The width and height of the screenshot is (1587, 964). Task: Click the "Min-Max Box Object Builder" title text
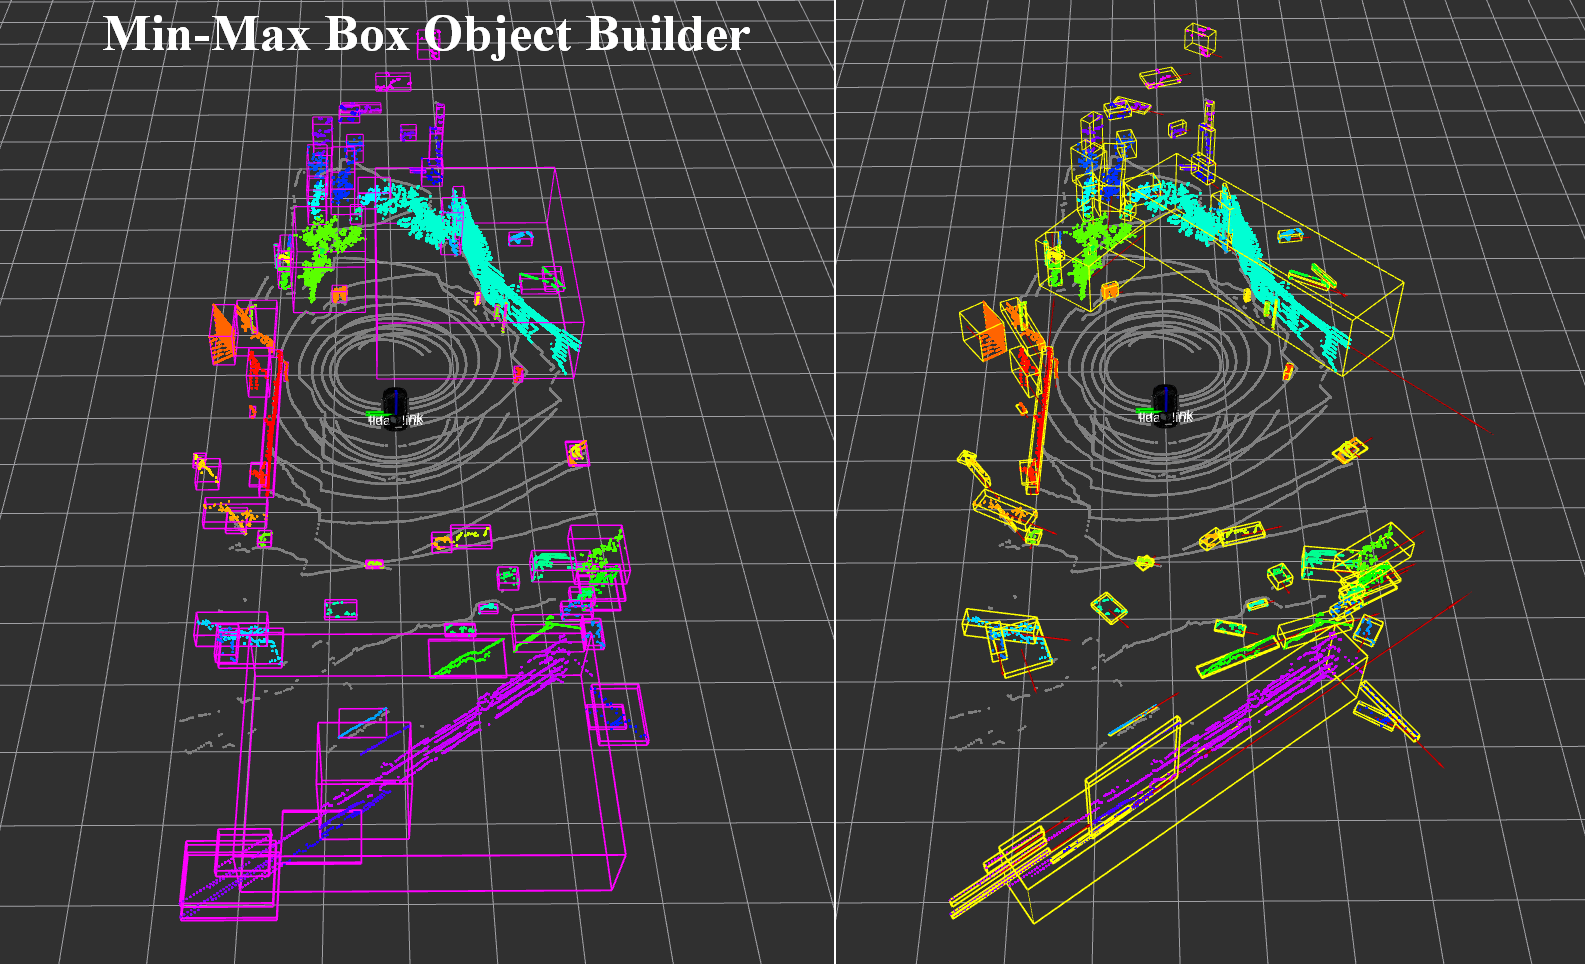pos(427,34)
